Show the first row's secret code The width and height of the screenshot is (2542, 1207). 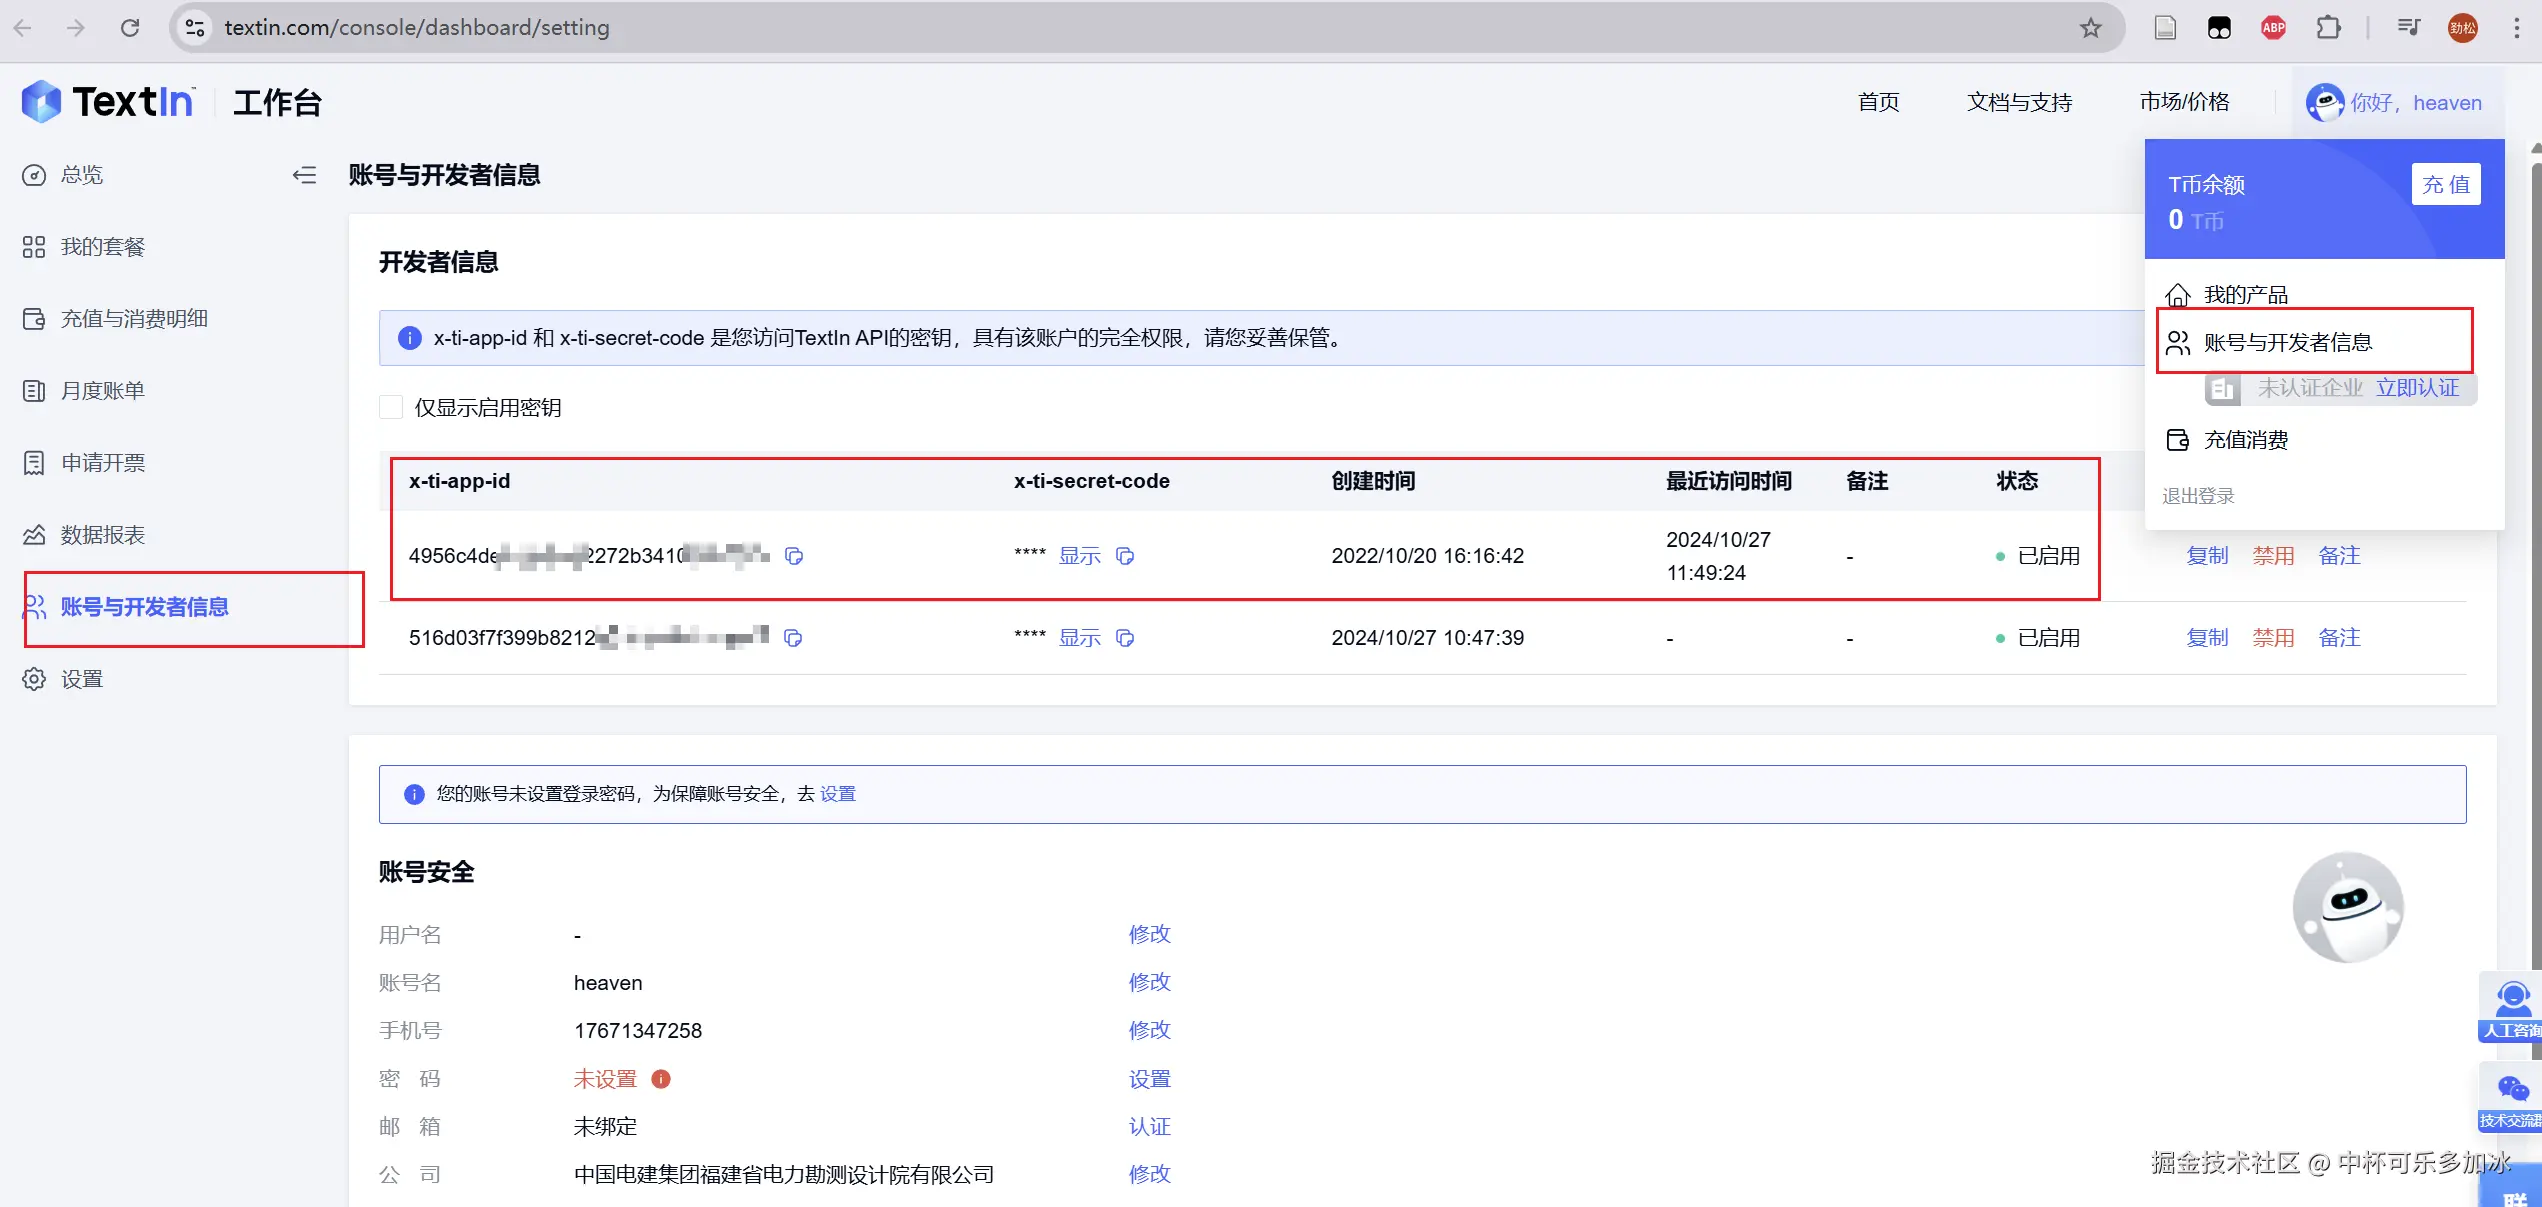tap(1079, 556)
